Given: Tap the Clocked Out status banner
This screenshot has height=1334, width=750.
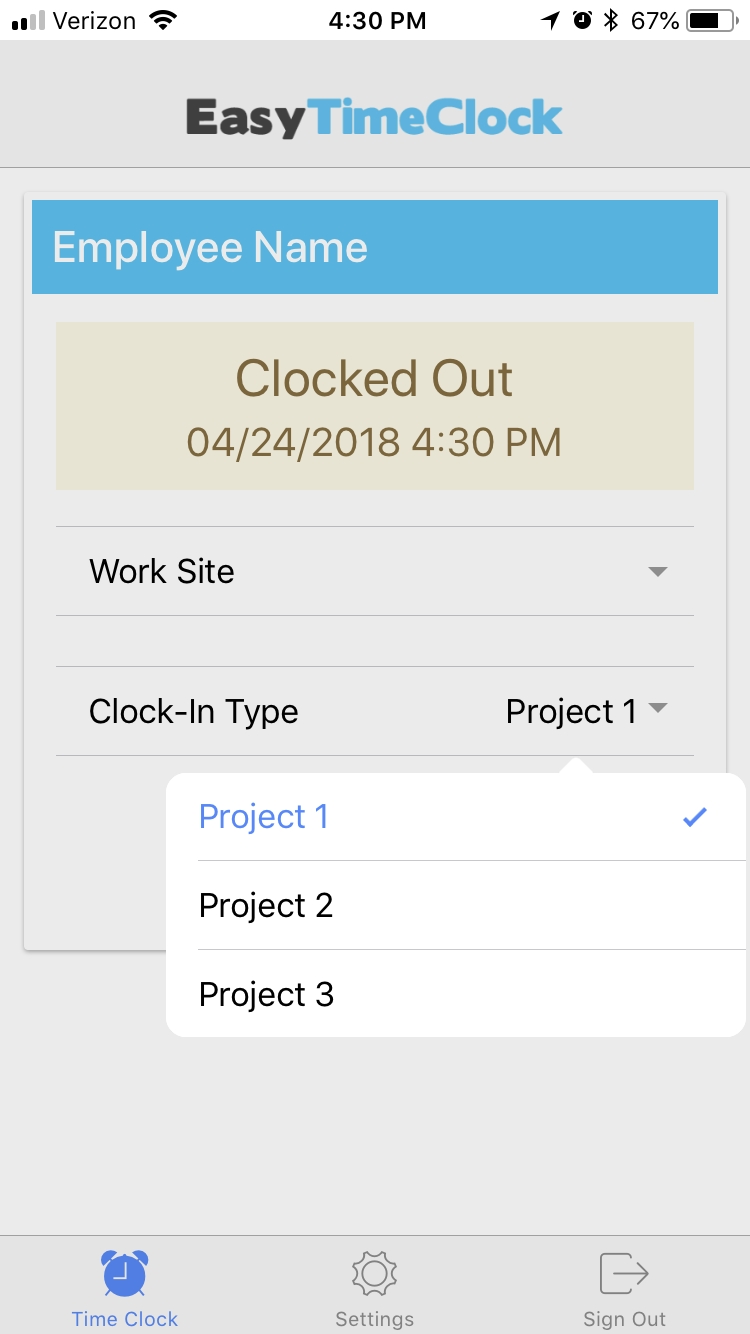Looking at the screenshot, I should [375, 406].
